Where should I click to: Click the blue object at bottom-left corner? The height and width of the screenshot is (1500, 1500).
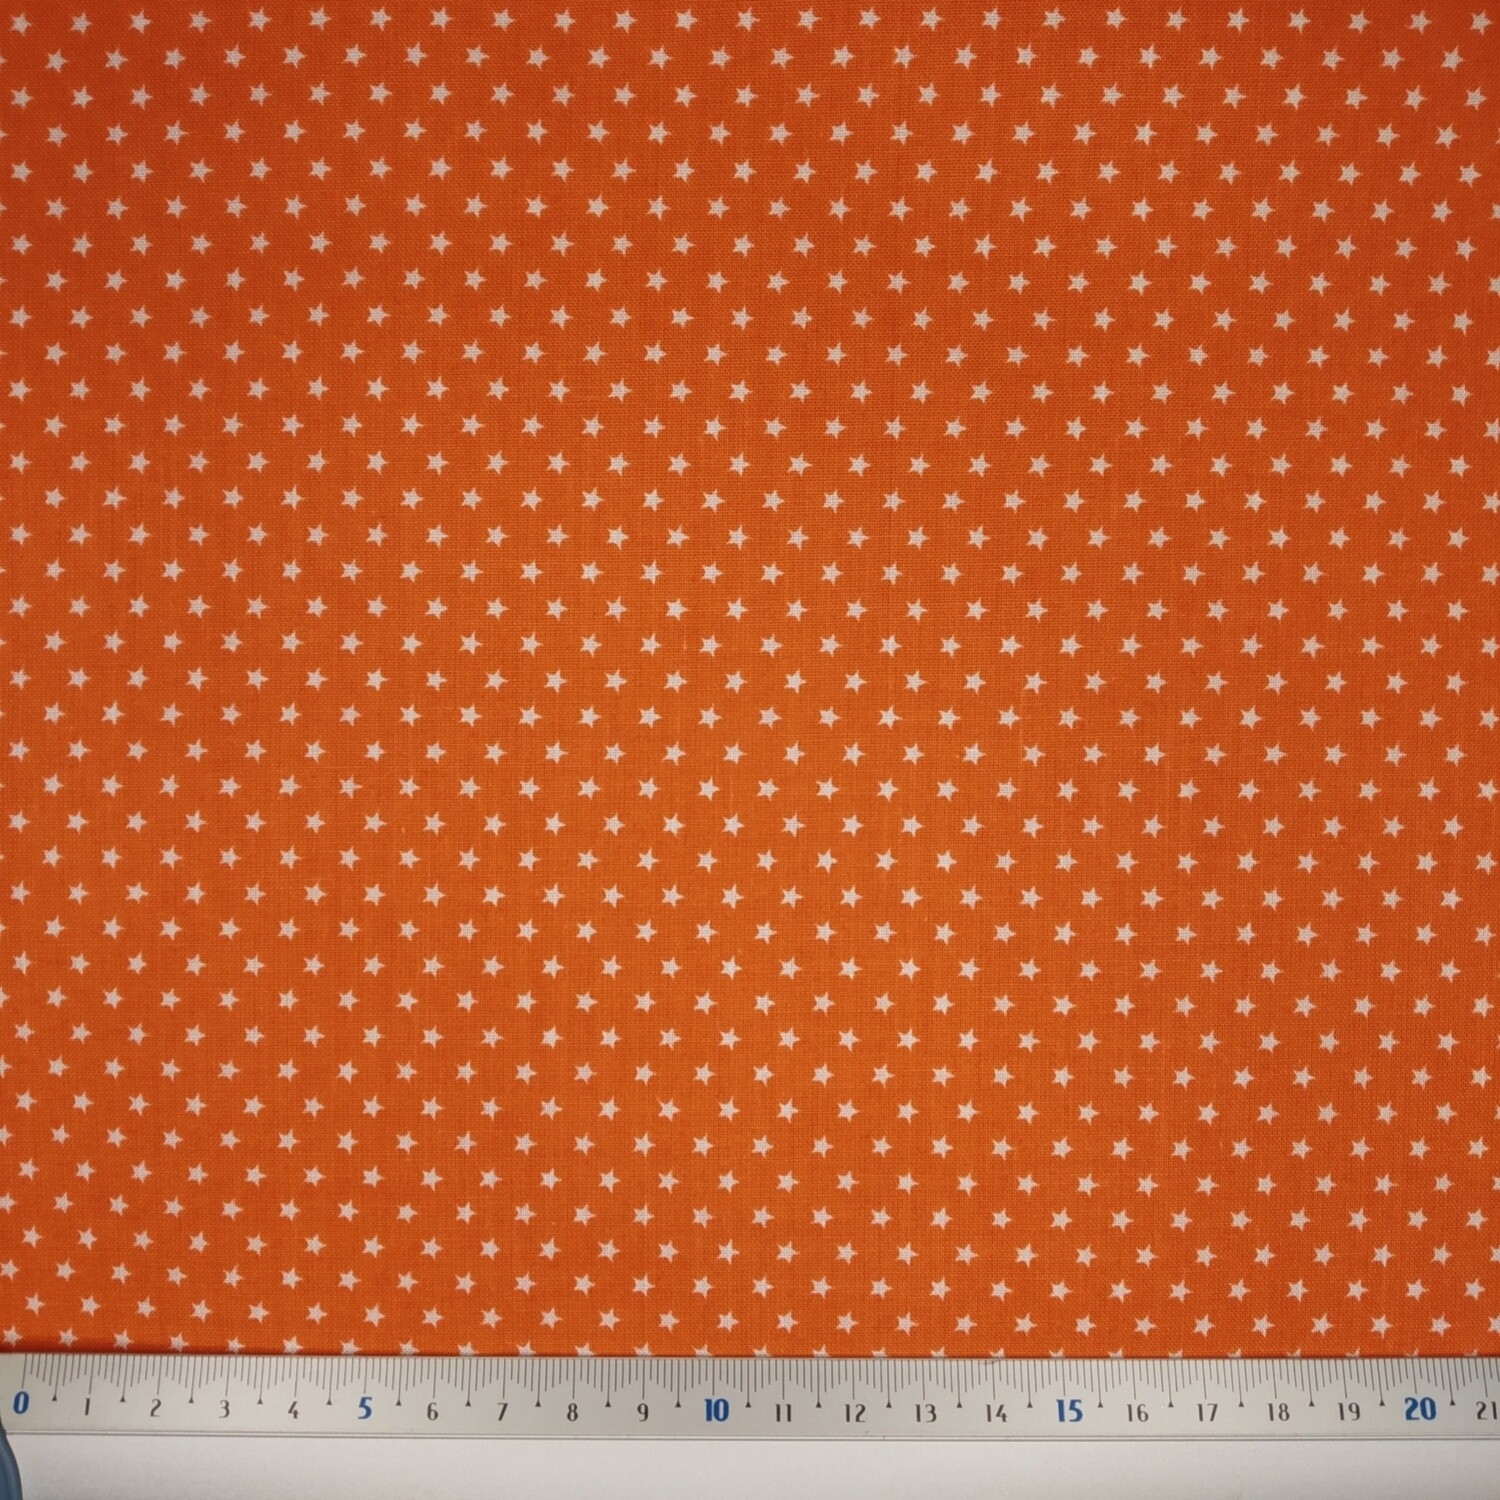8,1470
